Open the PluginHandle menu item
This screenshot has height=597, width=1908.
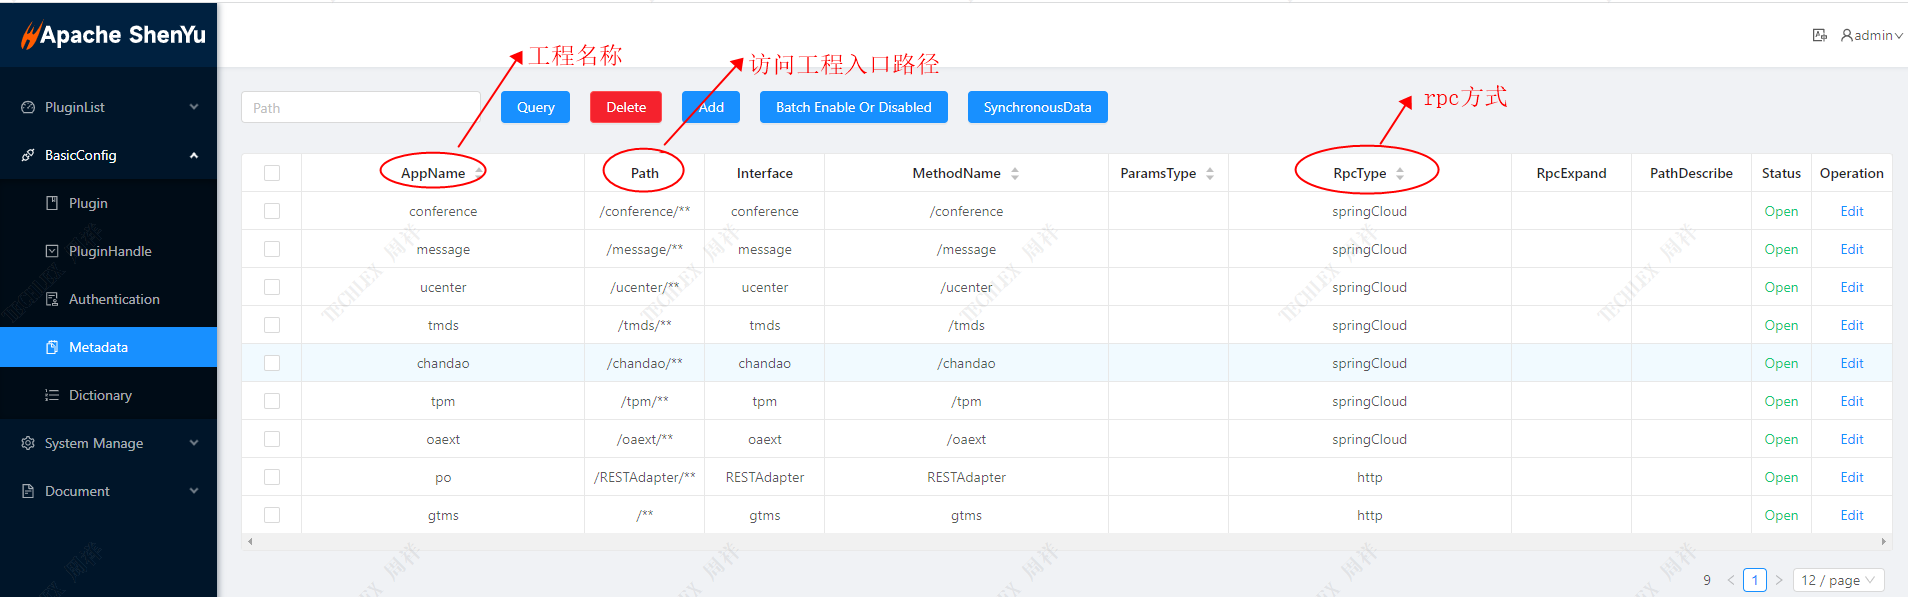click(108, 251)
